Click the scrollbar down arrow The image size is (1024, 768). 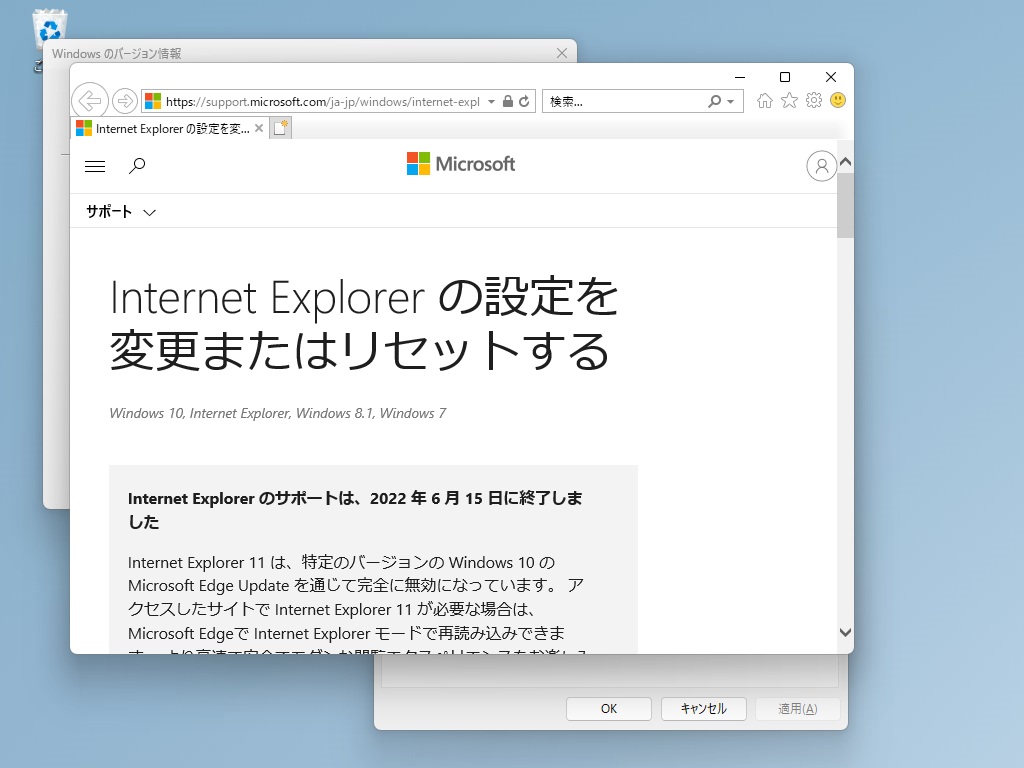[x=846, y=633]
